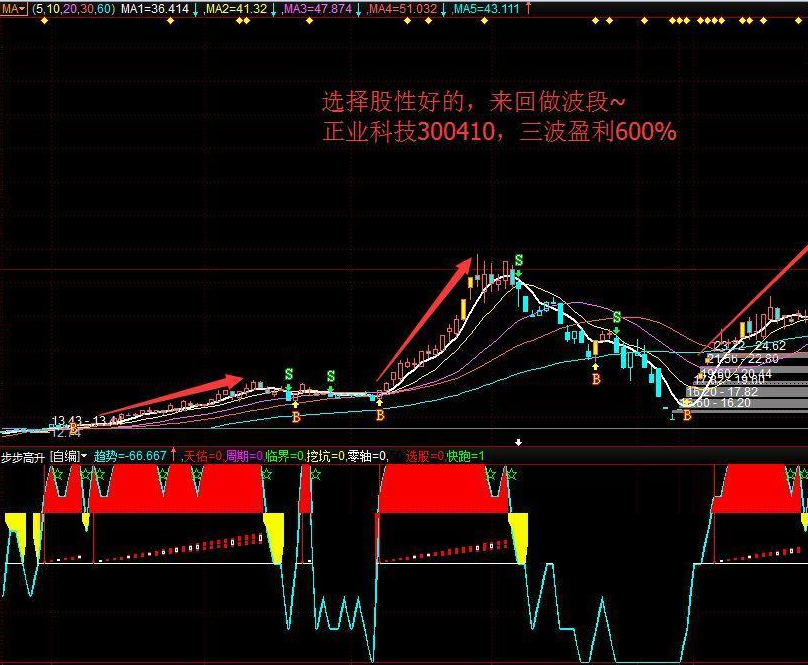Select the MA1=36.414 value
The image size is (808, 665).
[x=155, y=9]
